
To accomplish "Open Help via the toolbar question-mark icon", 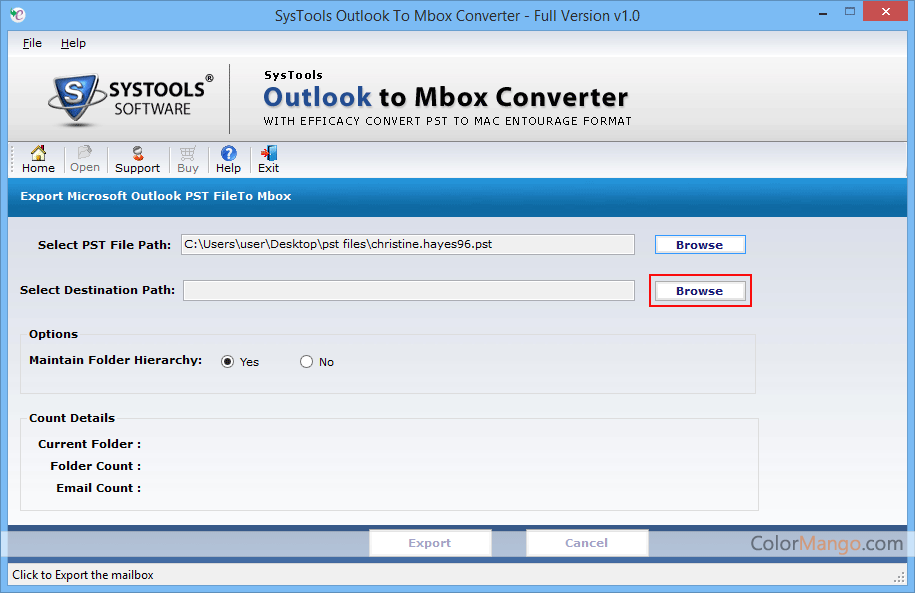I will pos(228,159).
